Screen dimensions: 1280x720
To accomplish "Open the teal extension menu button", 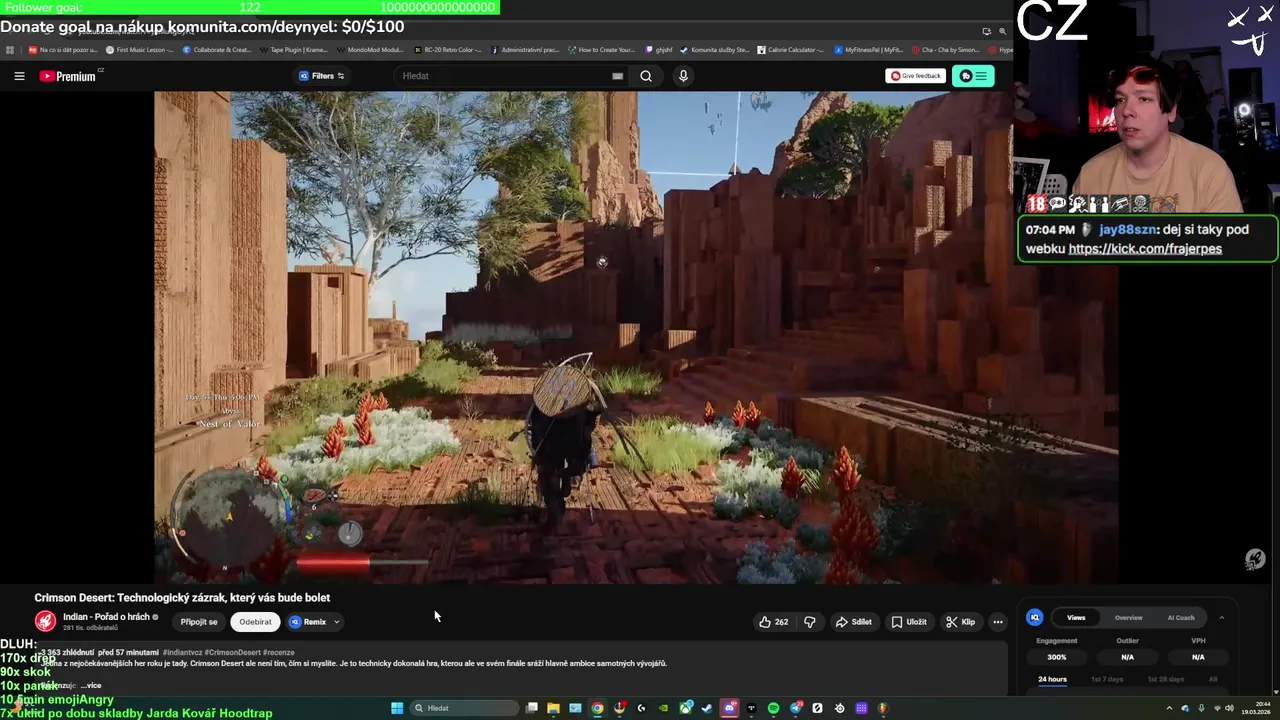I will [x=973, y=76].
